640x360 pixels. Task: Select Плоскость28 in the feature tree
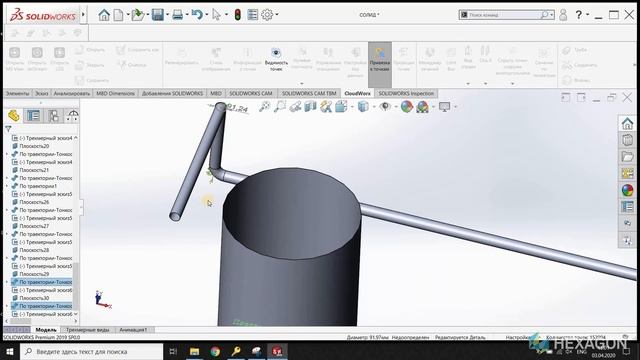(34, 250)
